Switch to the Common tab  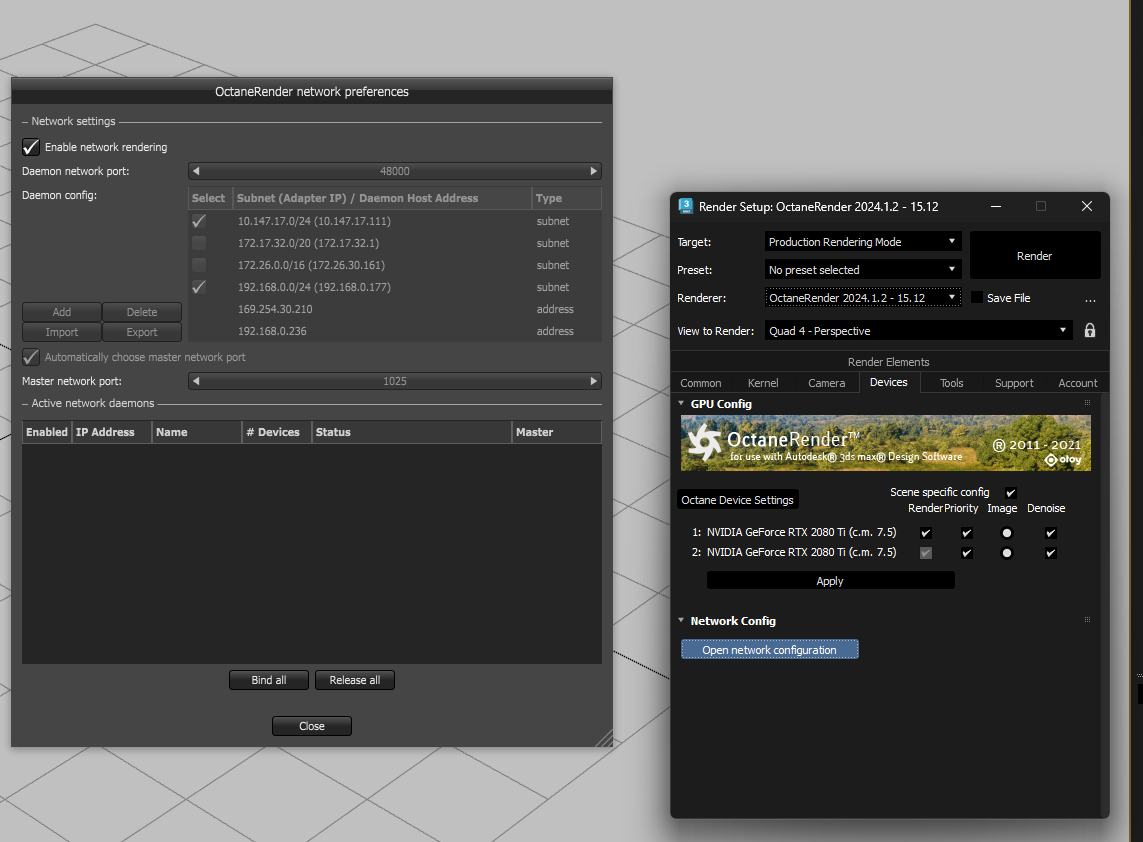(x=701, y=383)
